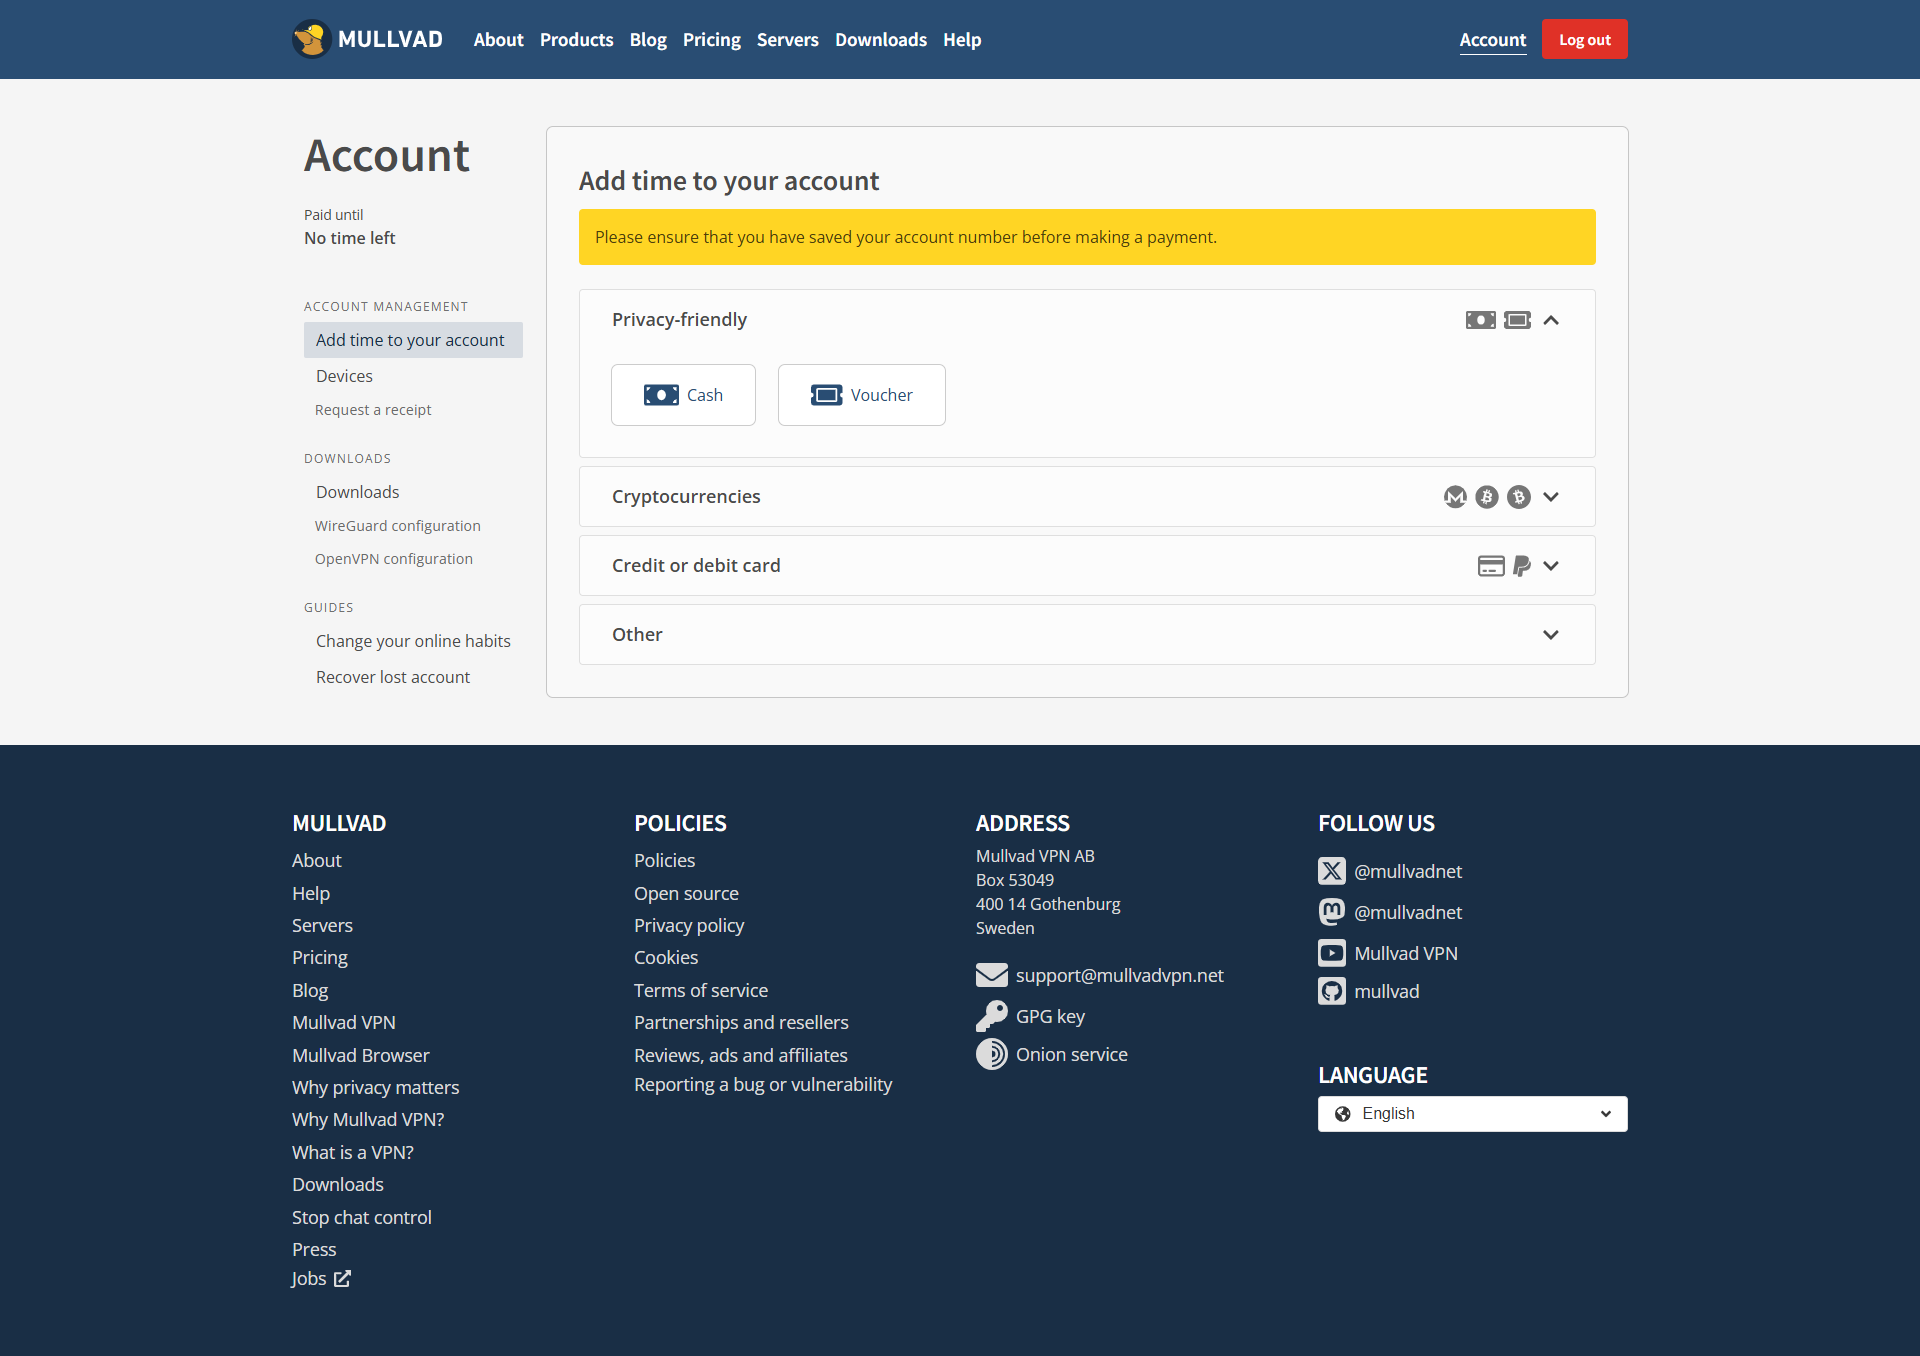Click the Mullvad mole logo icon
Screen dimensions: 1920x1356
[x=311, y=39]
